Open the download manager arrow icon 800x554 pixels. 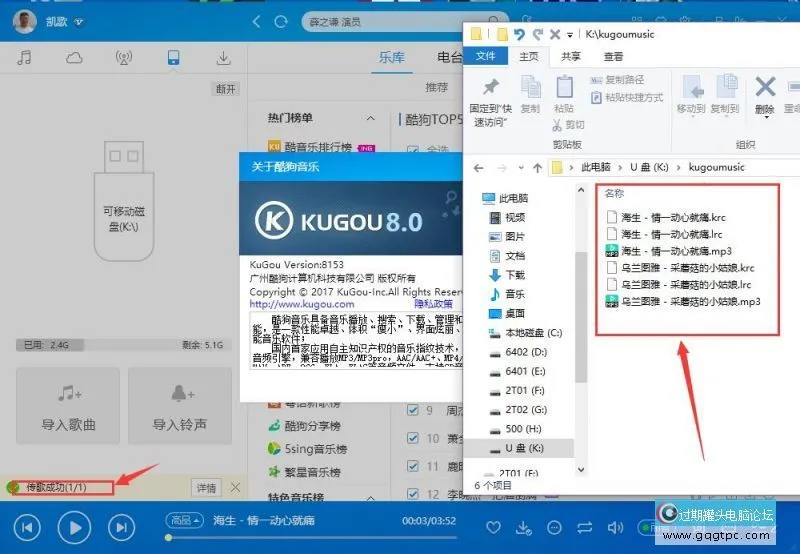(x=223, y=57)
